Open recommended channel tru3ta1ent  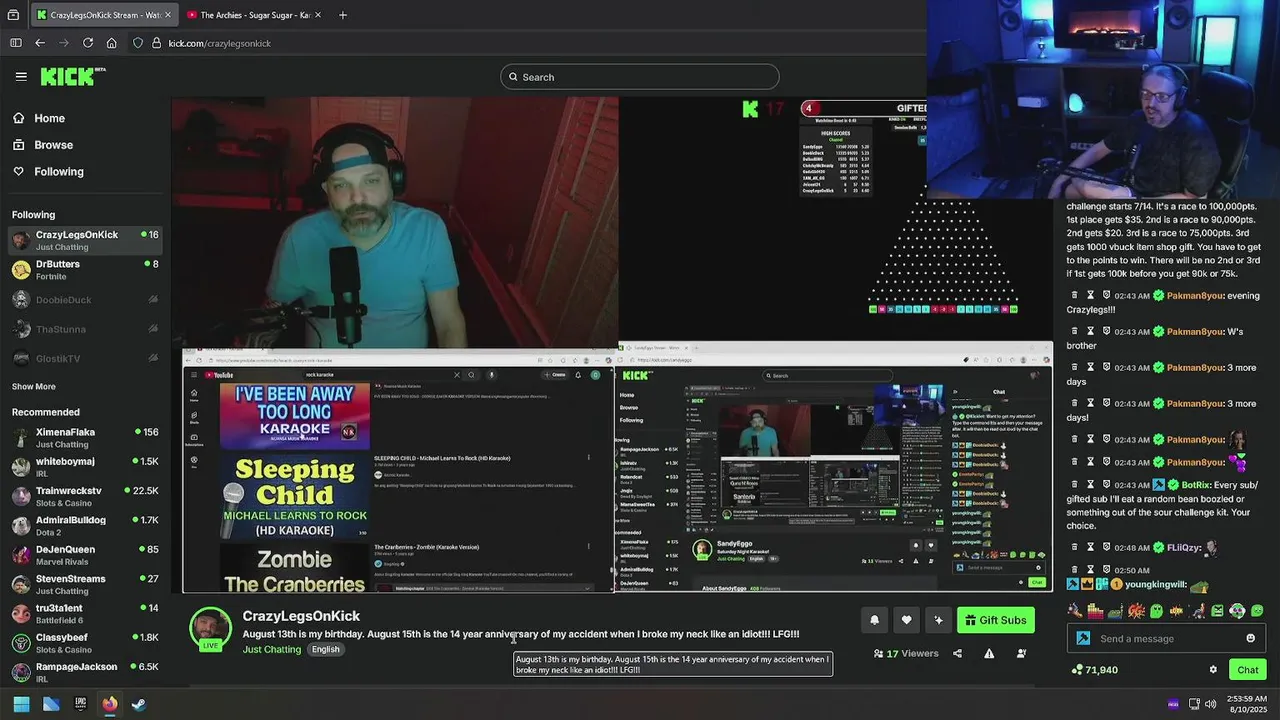click(86, 614)
